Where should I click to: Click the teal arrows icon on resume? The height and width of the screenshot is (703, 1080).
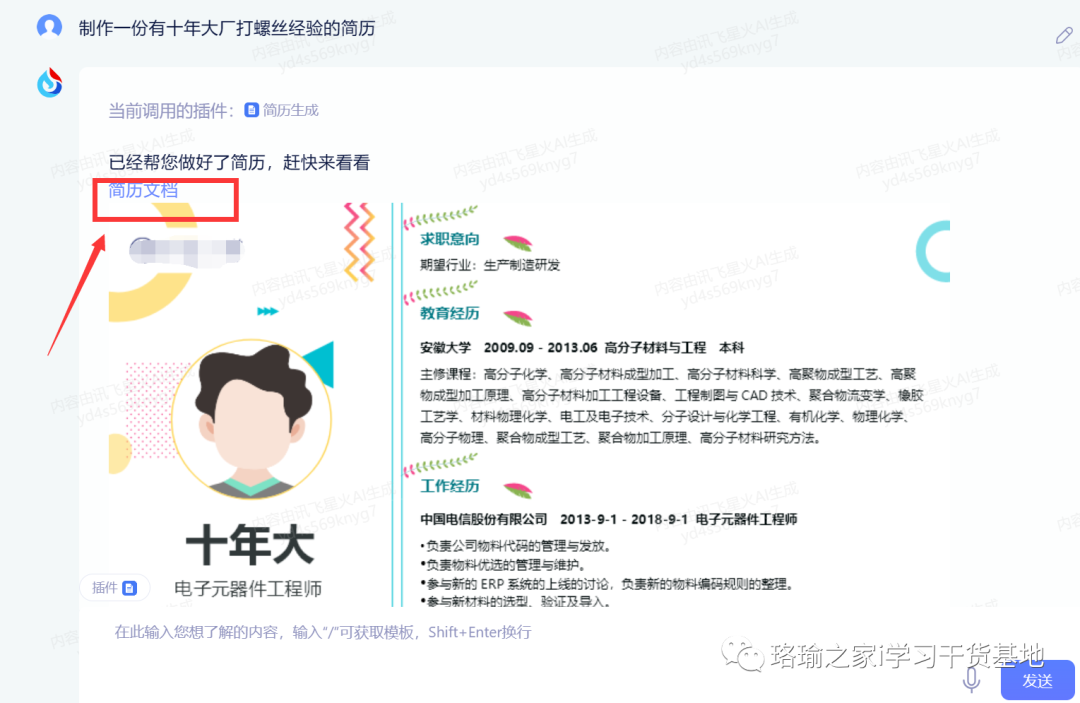(267, 311)
